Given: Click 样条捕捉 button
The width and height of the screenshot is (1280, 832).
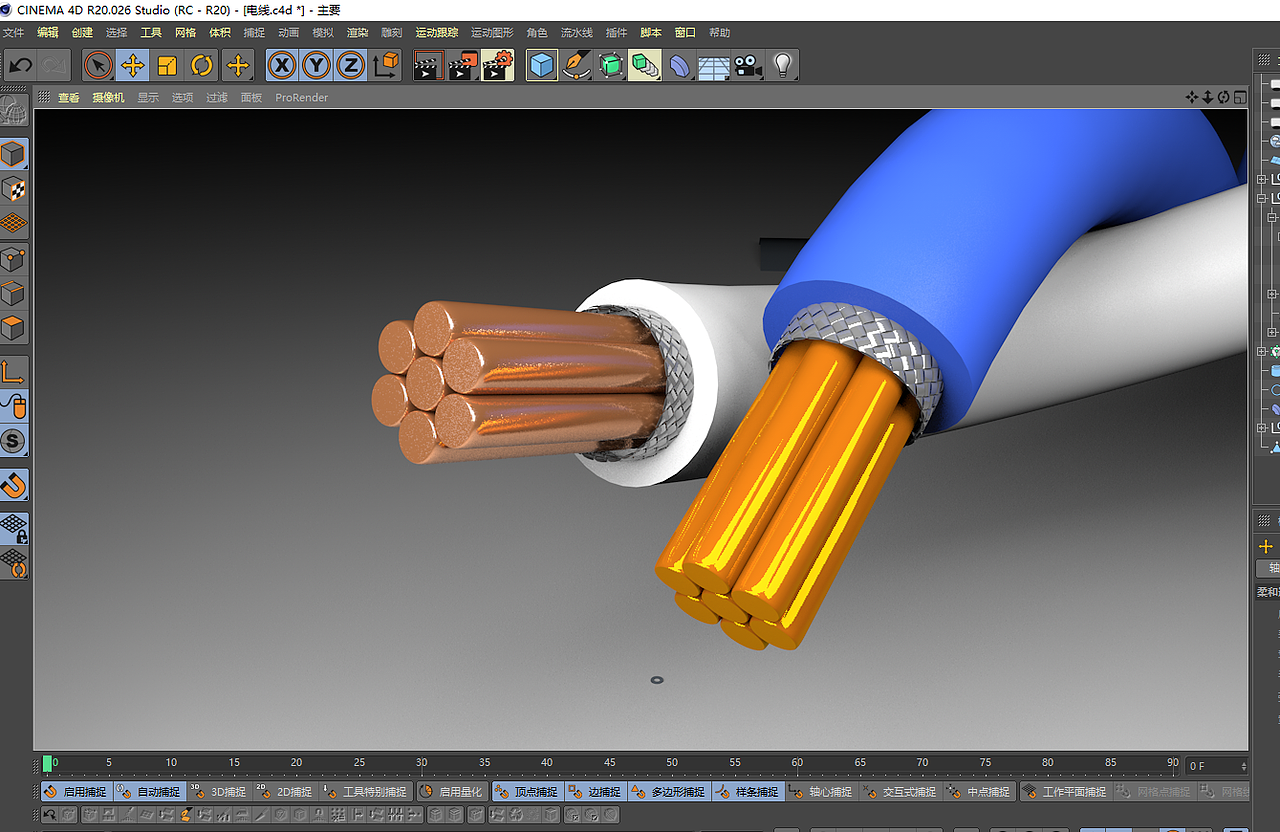Looking at the screenshot, I should [748, 792].
